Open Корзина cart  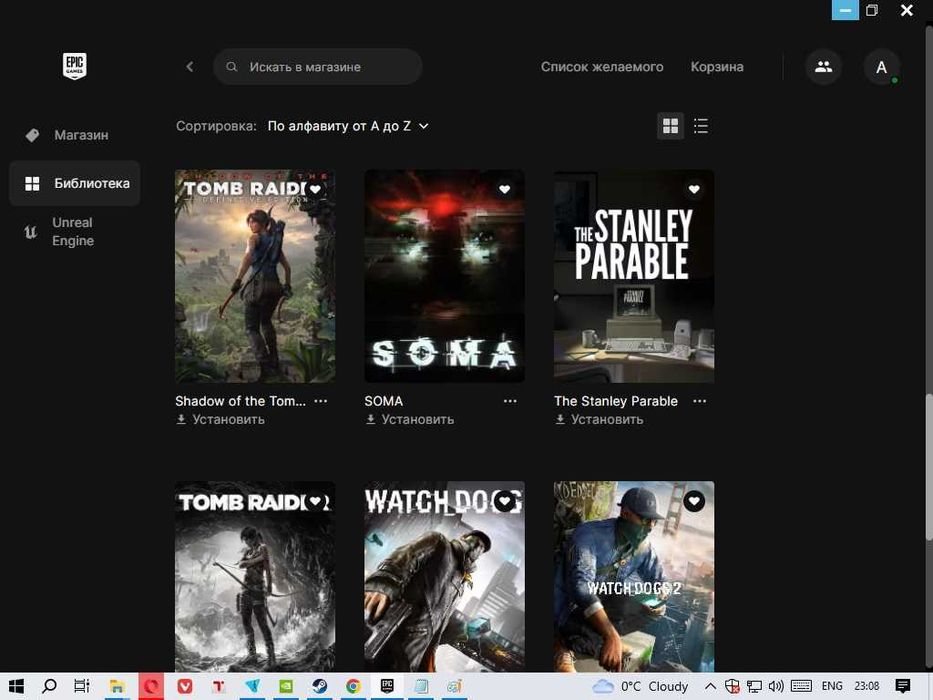tap(716, 67)
